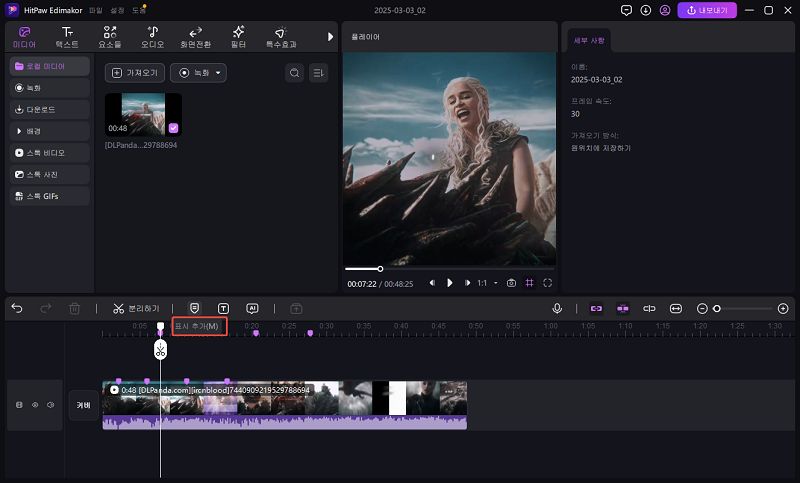Open the Audio (오디오) tools tab

tap(152, 37)
